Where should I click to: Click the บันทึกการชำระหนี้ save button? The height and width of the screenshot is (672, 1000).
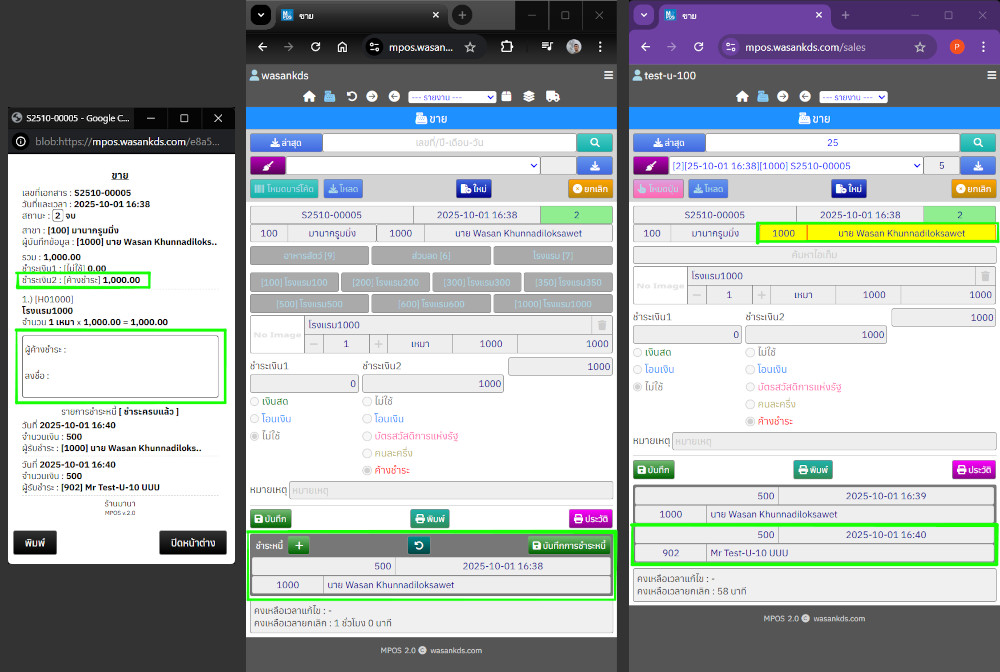click(x=568, y=545)
